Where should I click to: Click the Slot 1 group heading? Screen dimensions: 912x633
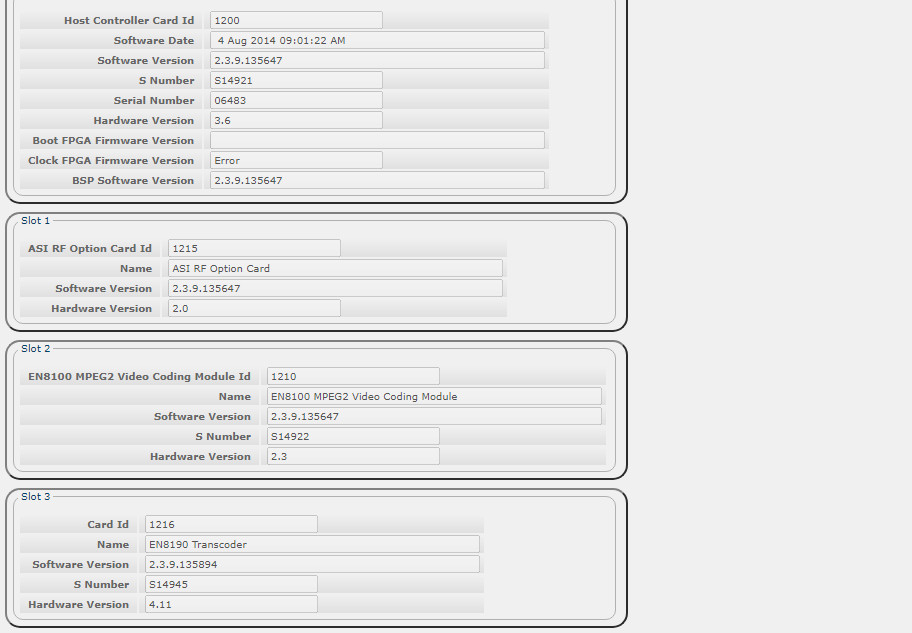[35, 221]
